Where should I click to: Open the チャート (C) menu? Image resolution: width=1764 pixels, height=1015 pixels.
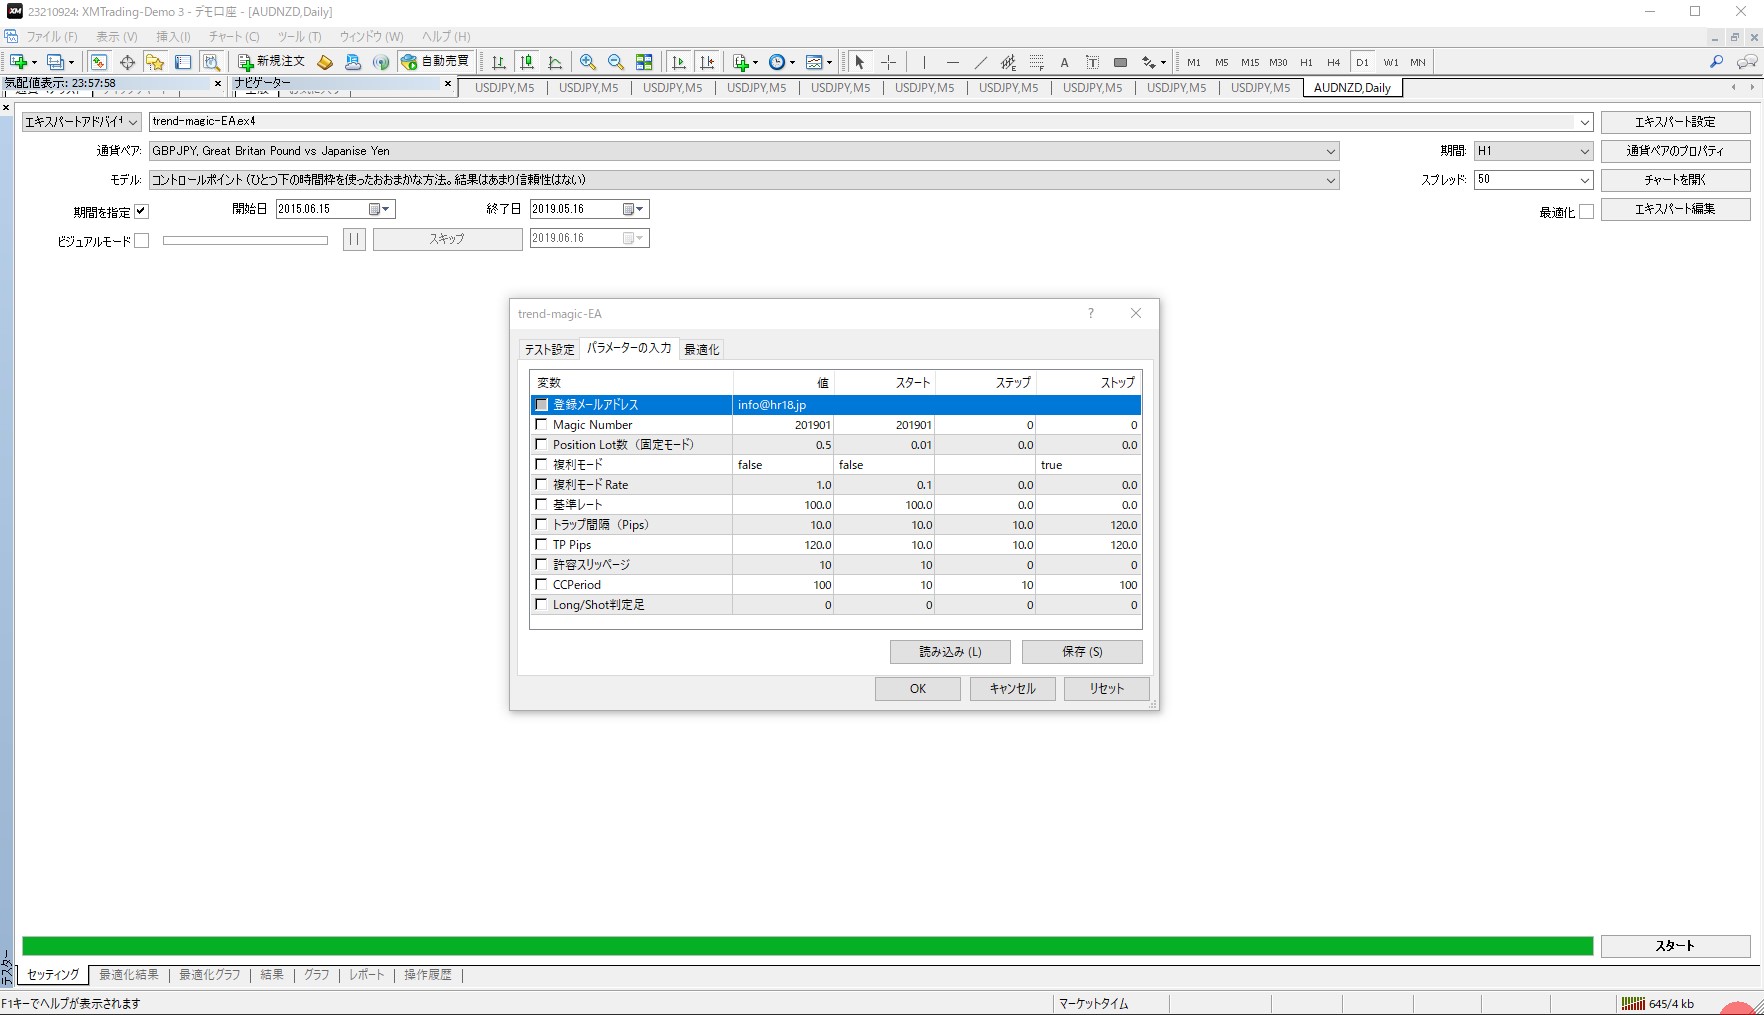234,36
